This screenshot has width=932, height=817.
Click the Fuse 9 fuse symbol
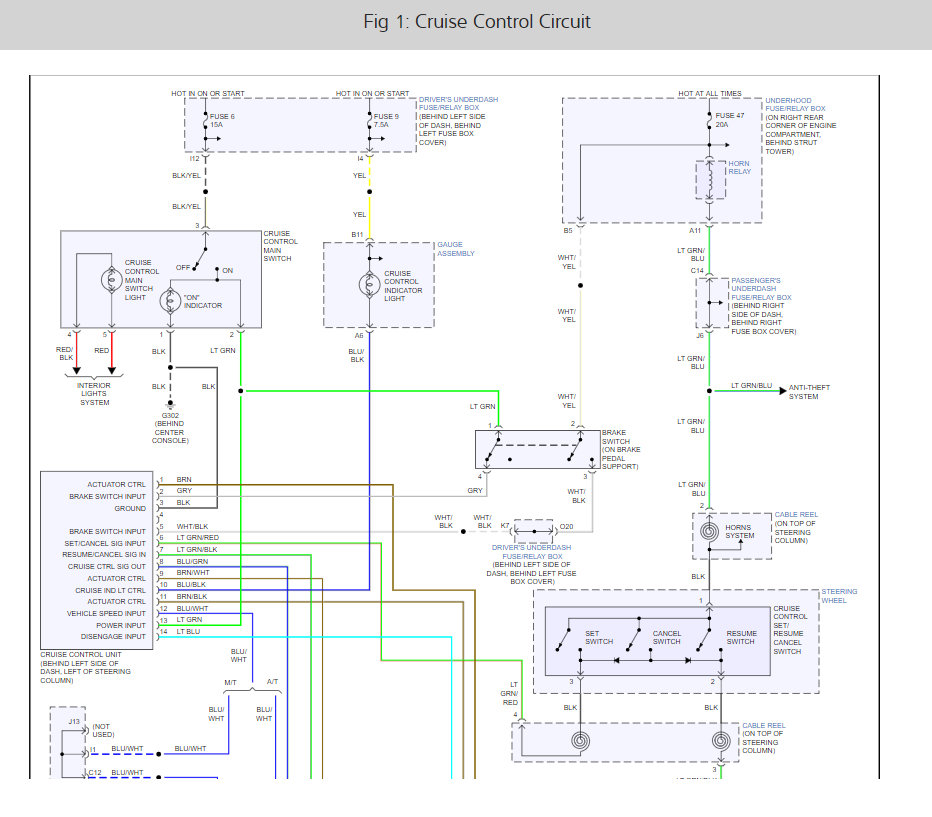pyautogui.click(x=370, y=121)
